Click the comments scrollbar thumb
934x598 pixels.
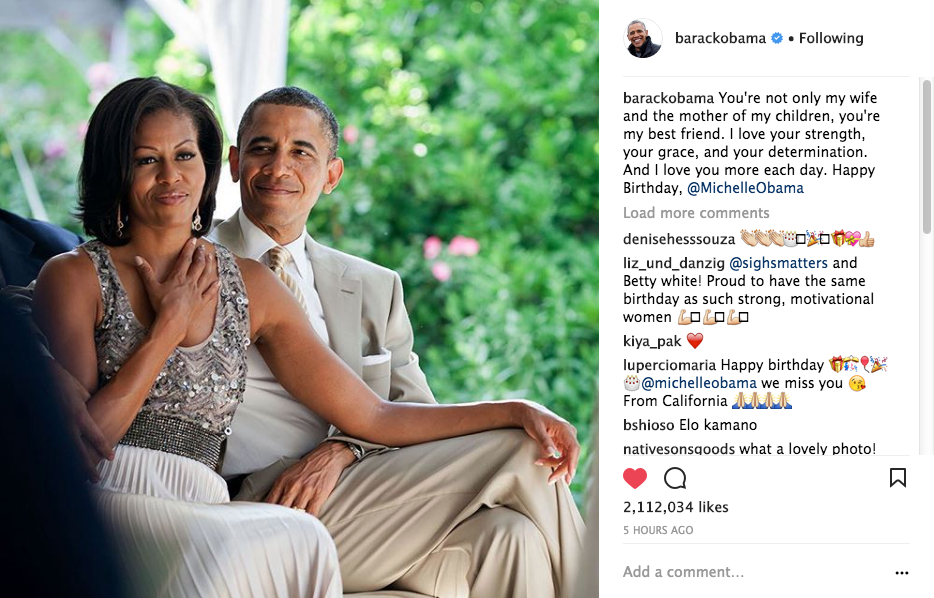(926, 157)
